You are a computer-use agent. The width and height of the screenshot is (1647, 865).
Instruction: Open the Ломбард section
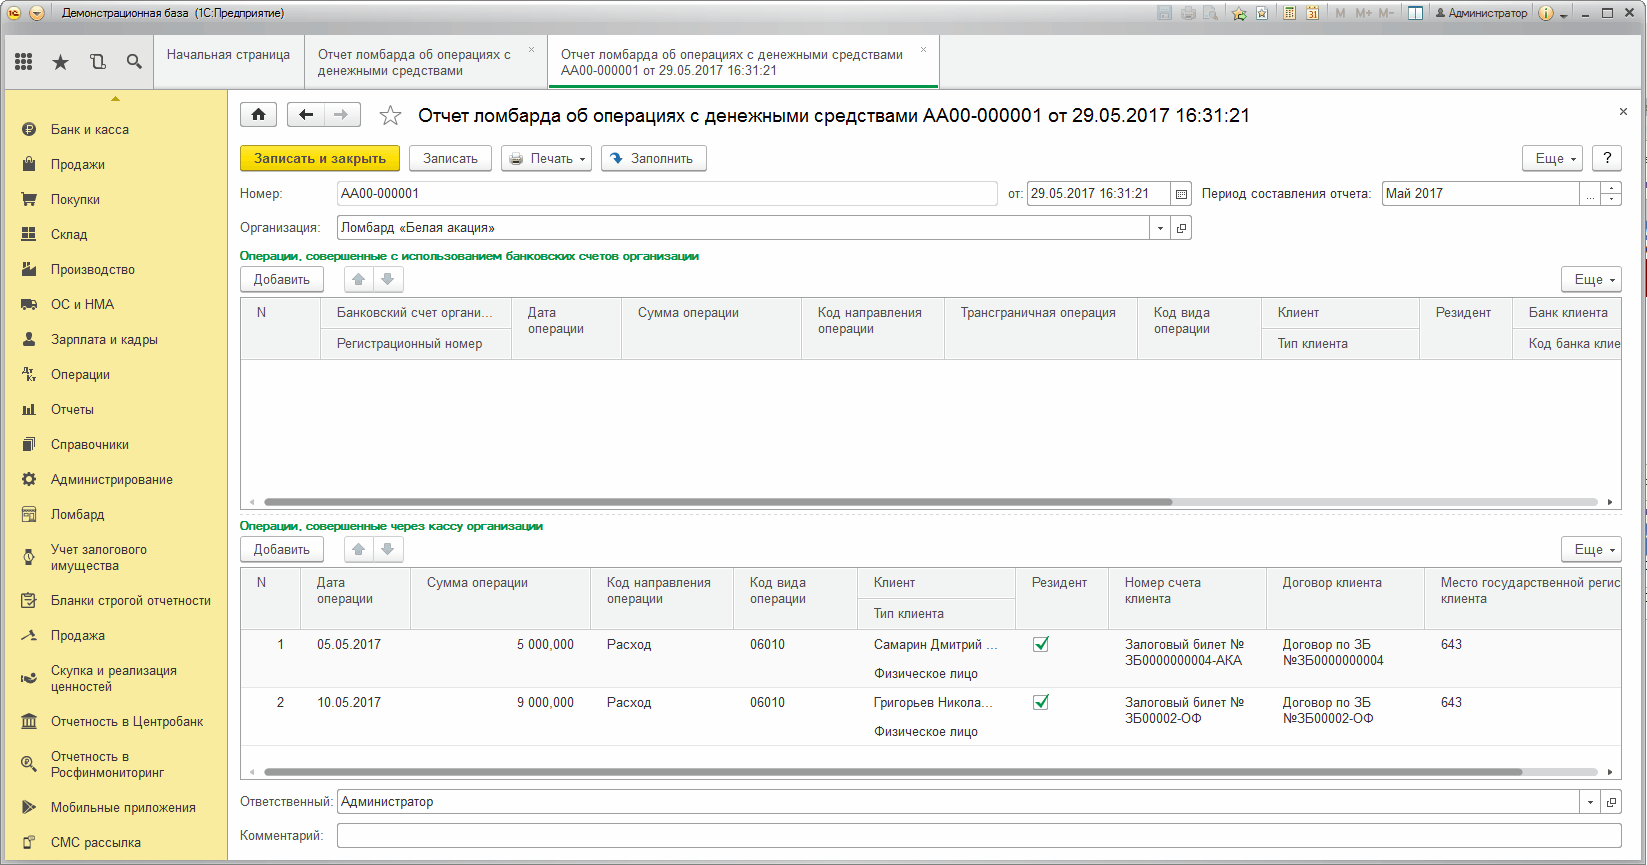(78, 514)
